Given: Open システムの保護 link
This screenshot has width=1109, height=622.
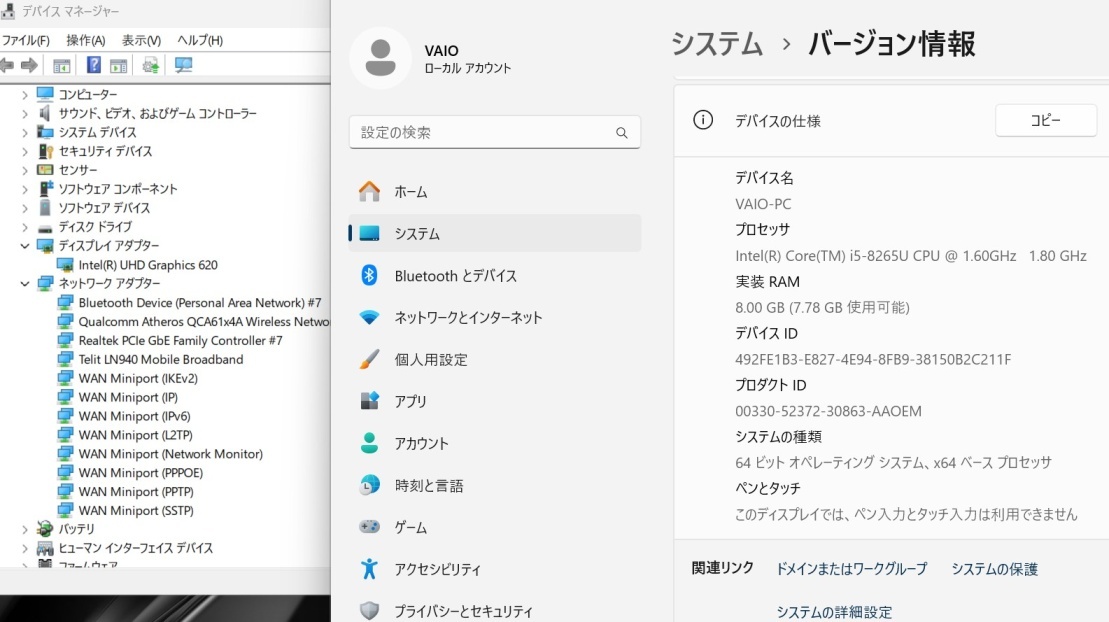Looking at the screenshot, I should (994, 569).
